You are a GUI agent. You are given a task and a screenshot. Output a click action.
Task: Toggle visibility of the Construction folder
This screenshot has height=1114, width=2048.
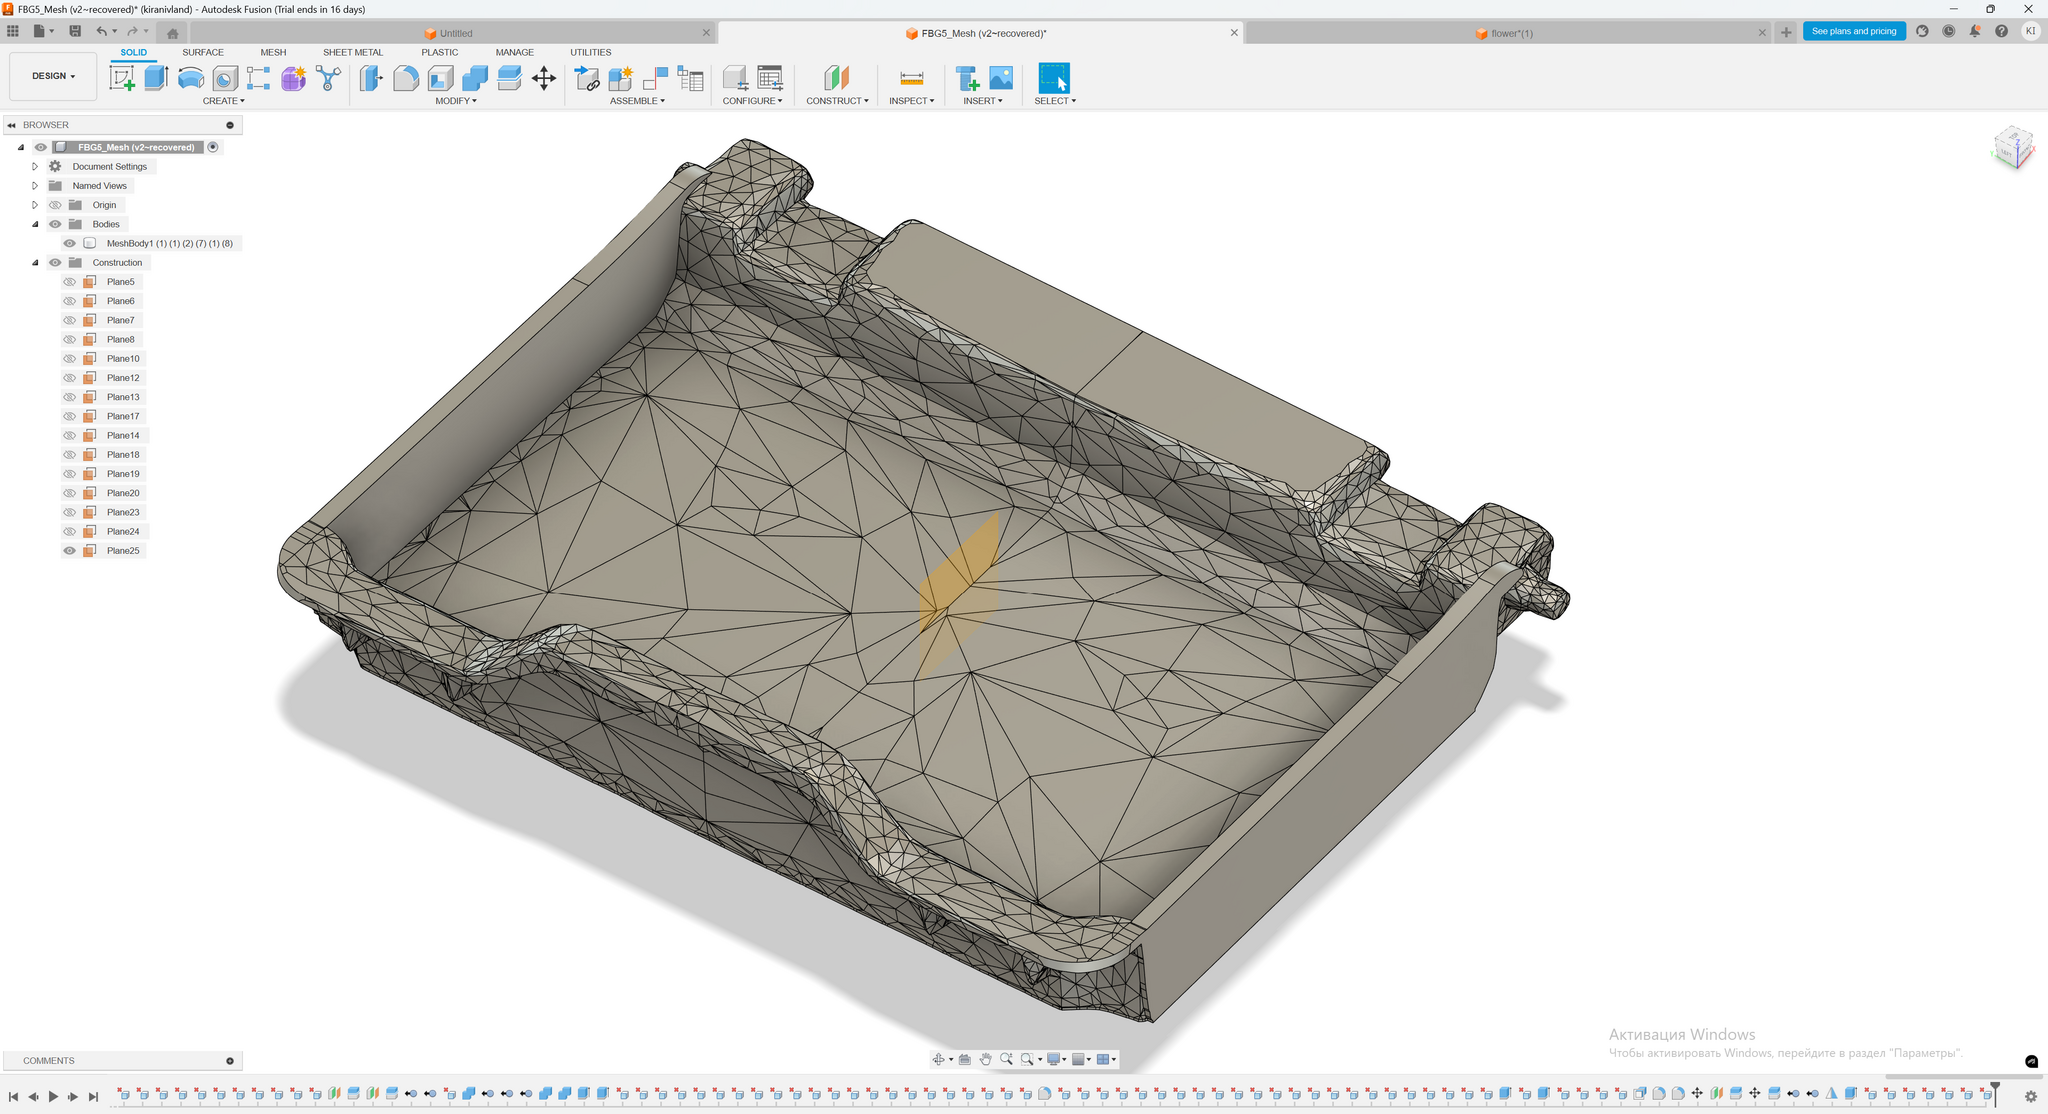point(56,263)
